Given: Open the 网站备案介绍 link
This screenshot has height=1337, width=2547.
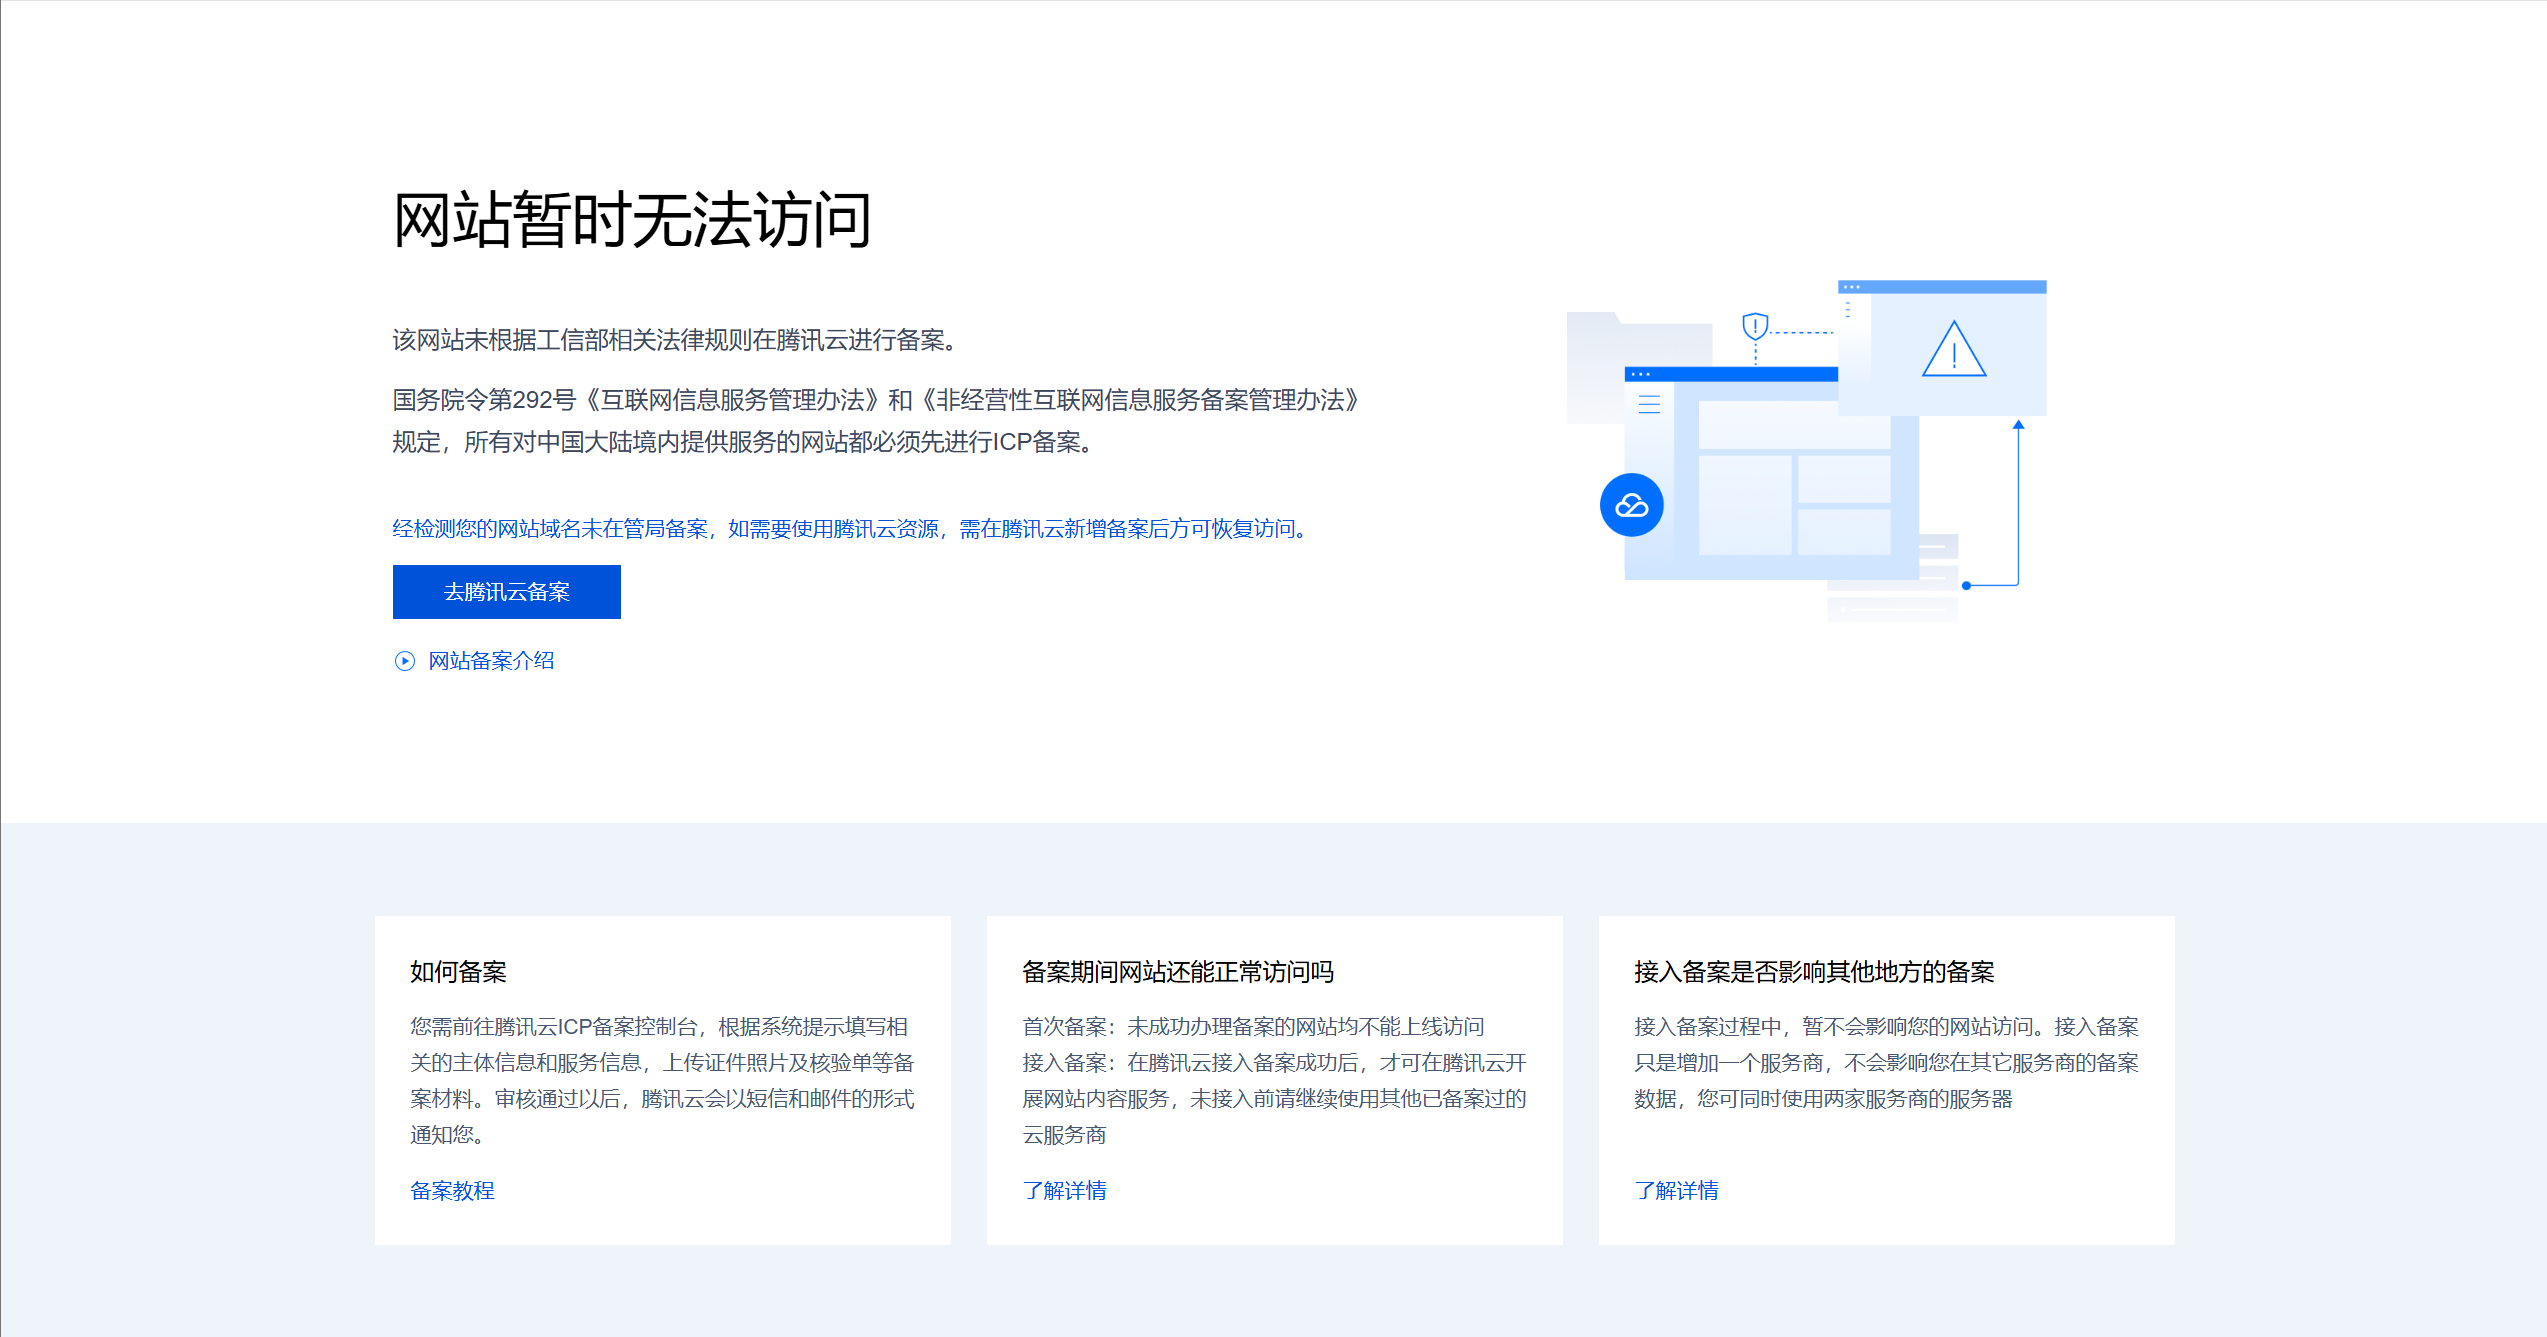Looking at the screenshot, I should (x=491, y=661).
